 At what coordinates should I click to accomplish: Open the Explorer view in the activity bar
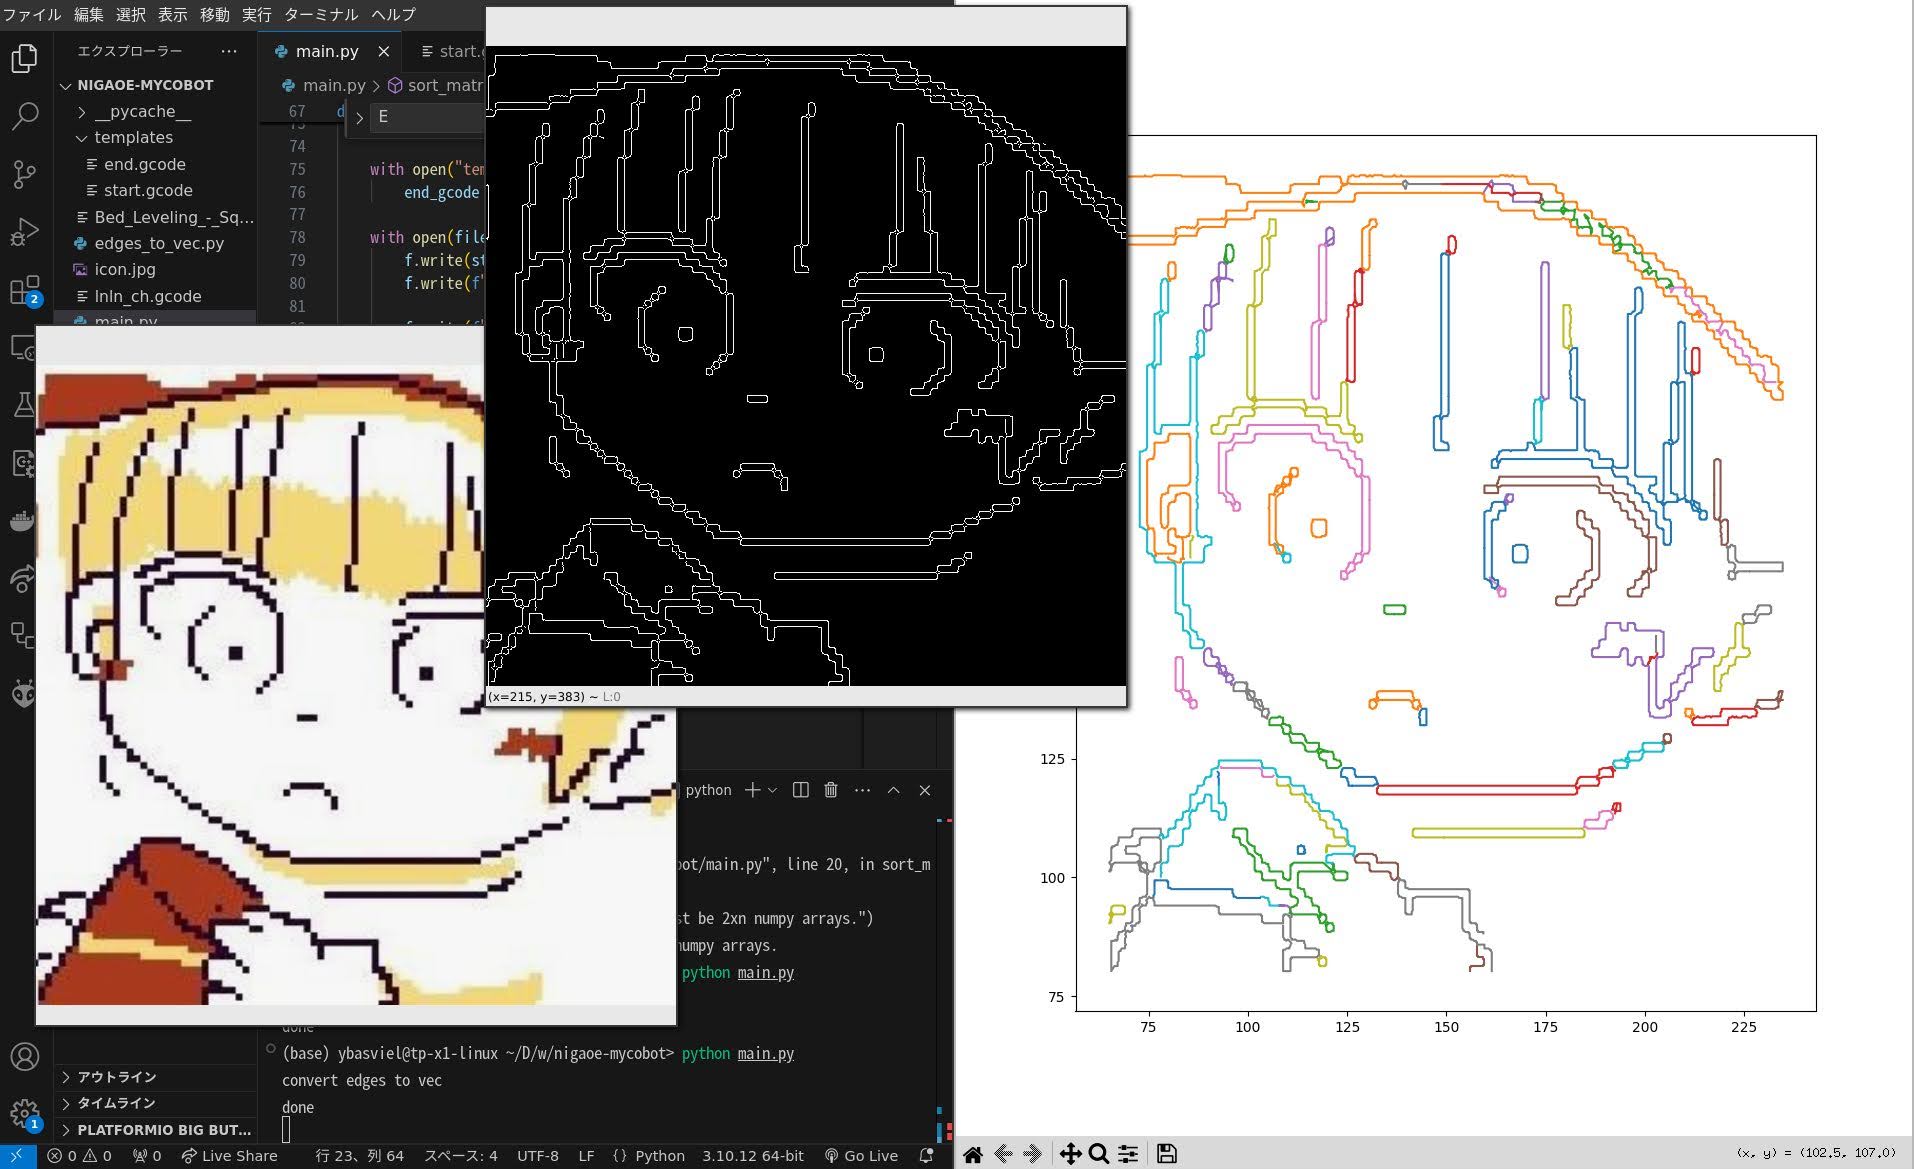click(24, 58)
